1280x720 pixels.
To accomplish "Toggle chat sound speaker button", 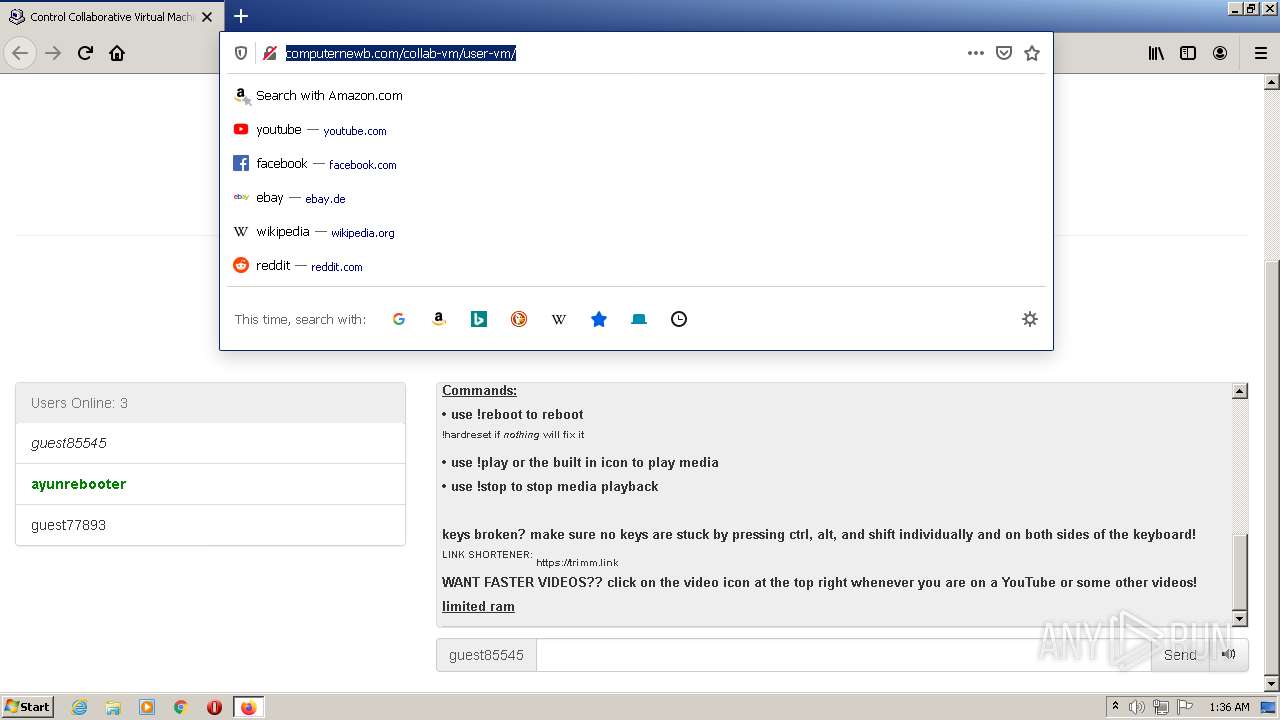I will pos(1228,655).
